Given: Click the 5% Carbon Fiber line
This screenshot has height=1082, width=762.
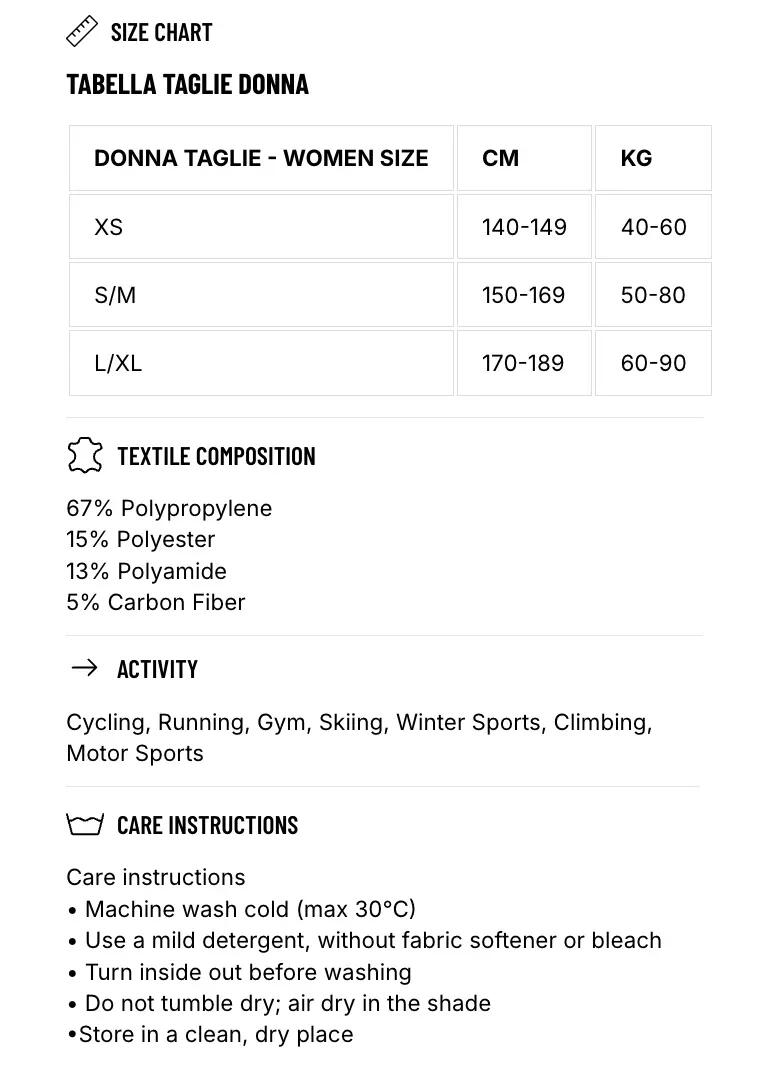Looking at the screenshot, I should [x=156, y=602].
